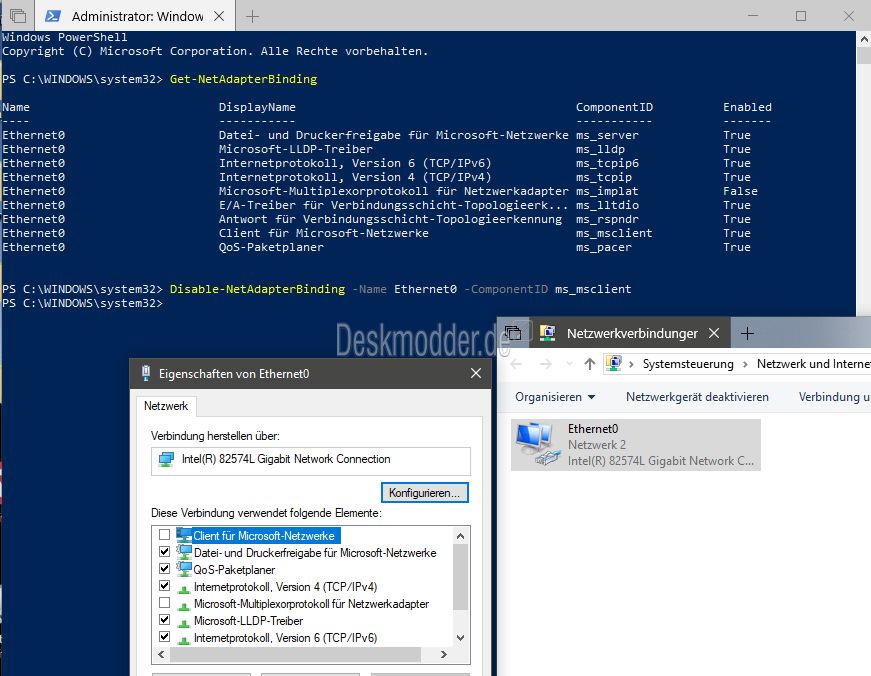Click Netzwerkgerät deaktivieren command
The width and height of the screenshot is (871, 676).
697,397
